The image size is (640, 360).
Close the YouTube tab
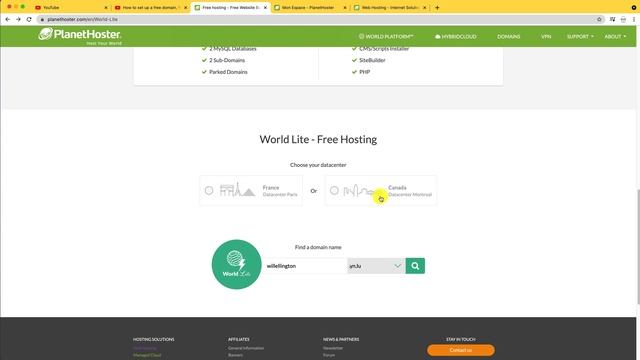pos(106,7)
